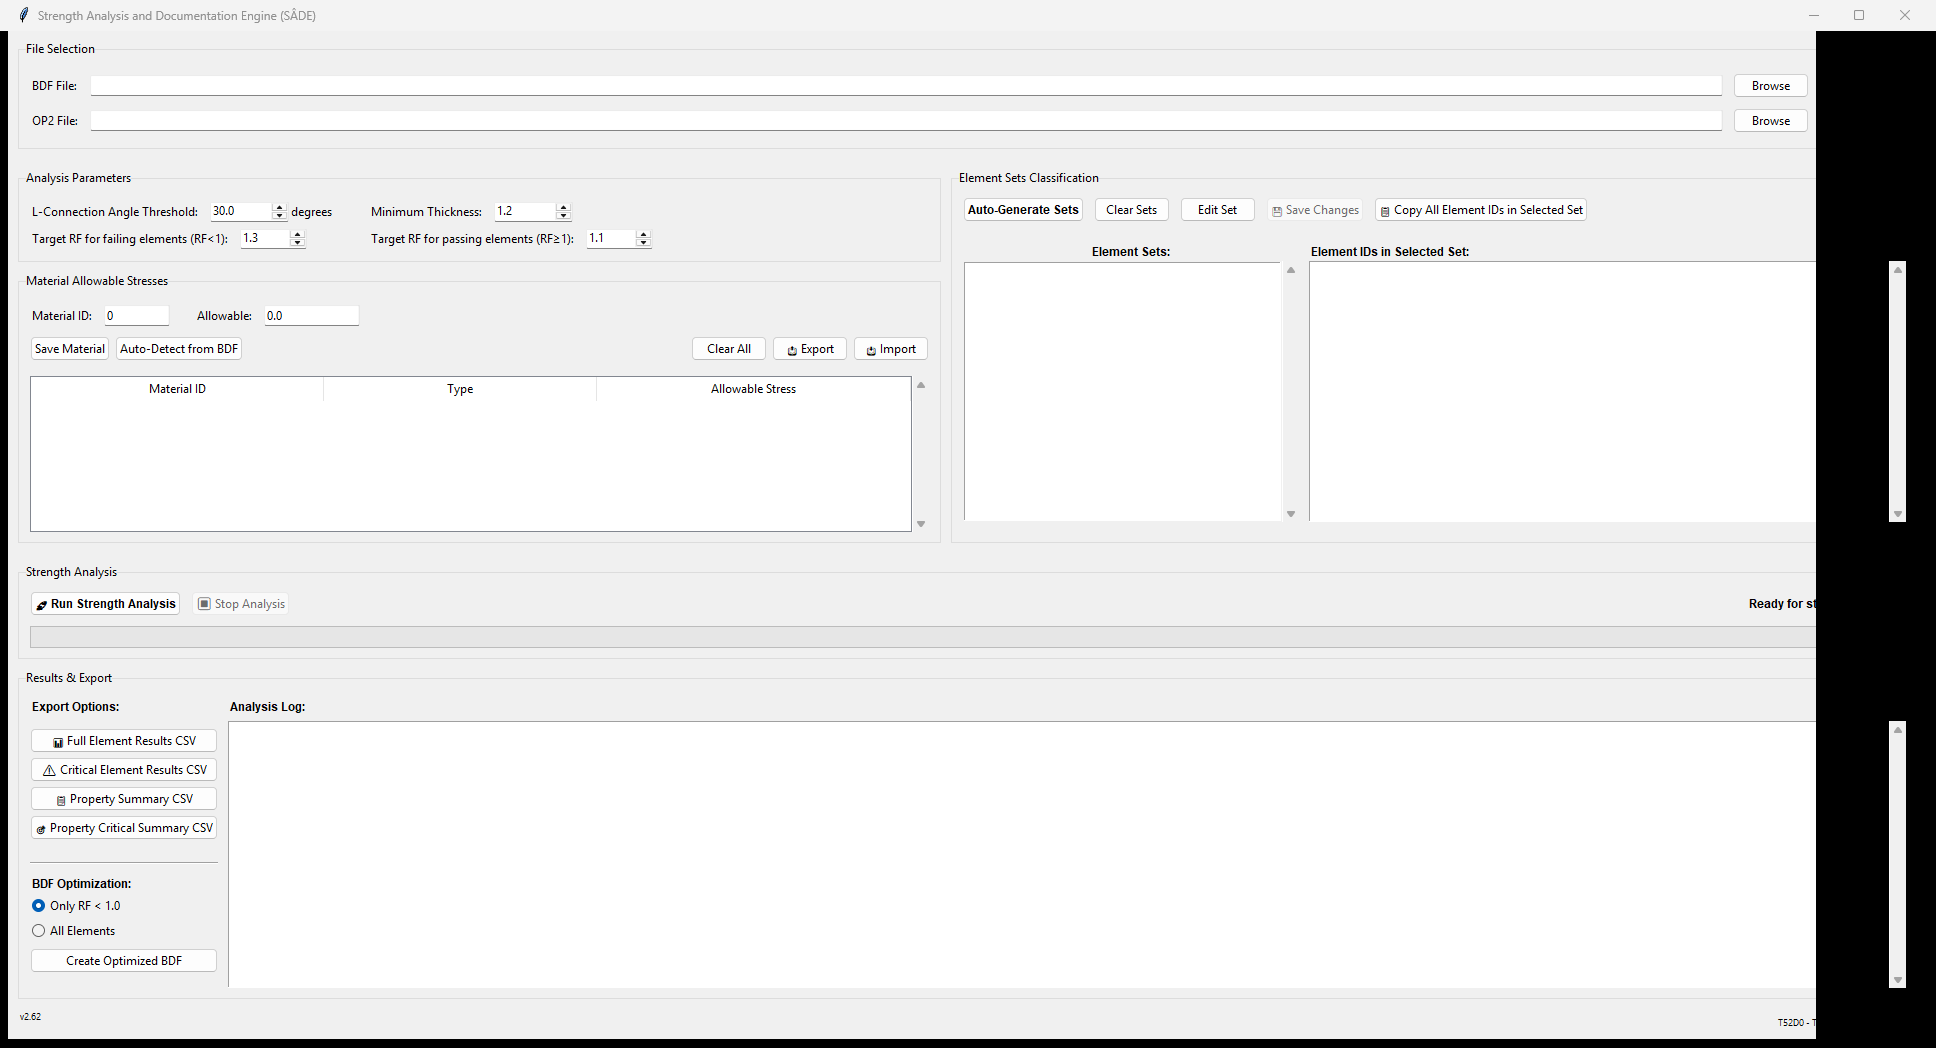Enable the All Elements optimization option

click(38, 930)
